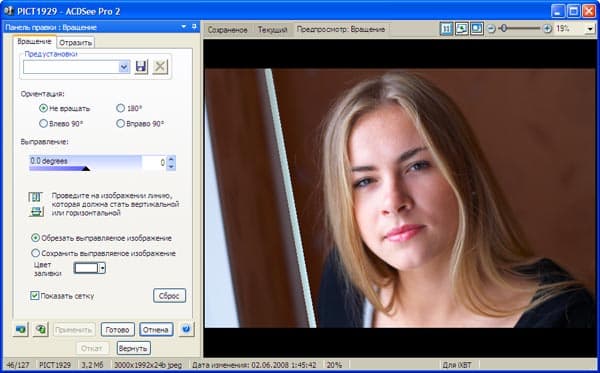This screenshot has width=600, height=373.
Task: Open the Цвет заливки color dropdown arrow
Action: [x=102, y=268]
